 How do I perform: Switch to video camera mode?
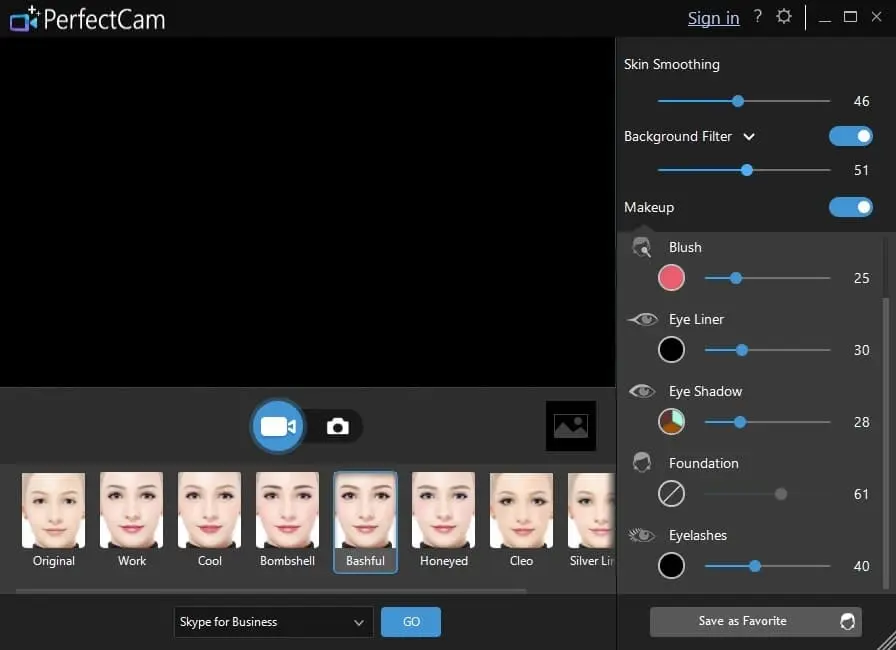tap(278, 427)
